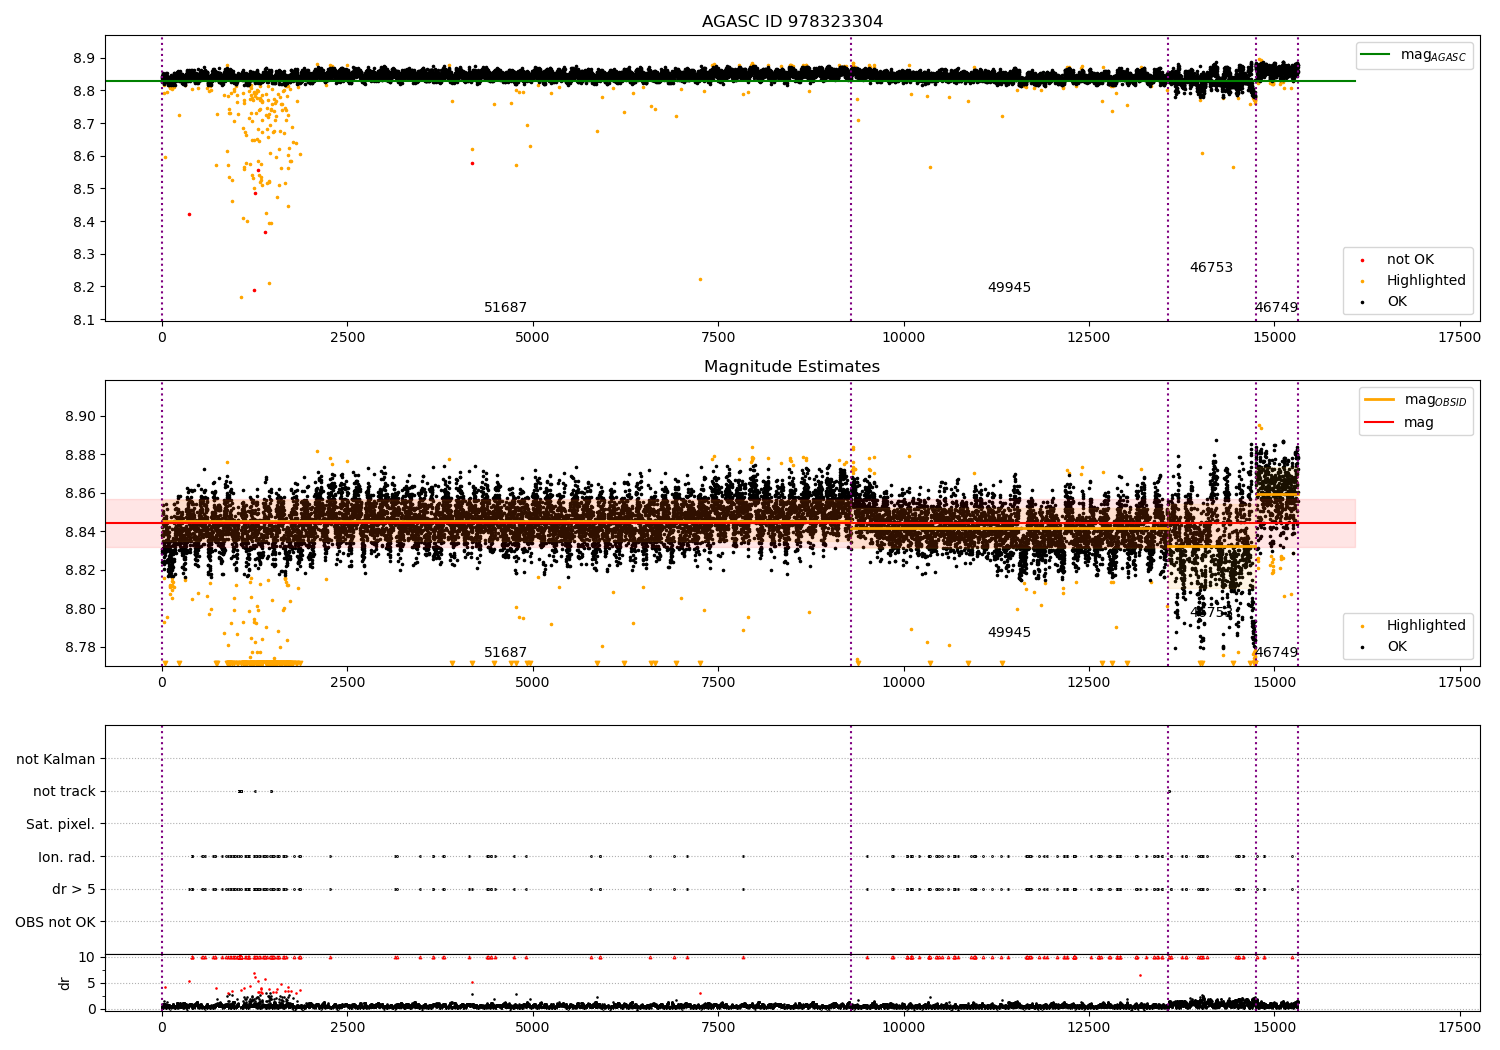The width and height of the screenshot is (1500, 1050).
Task: Click the '2500' x-axis tick under top plot
Action: pos(347,338)
